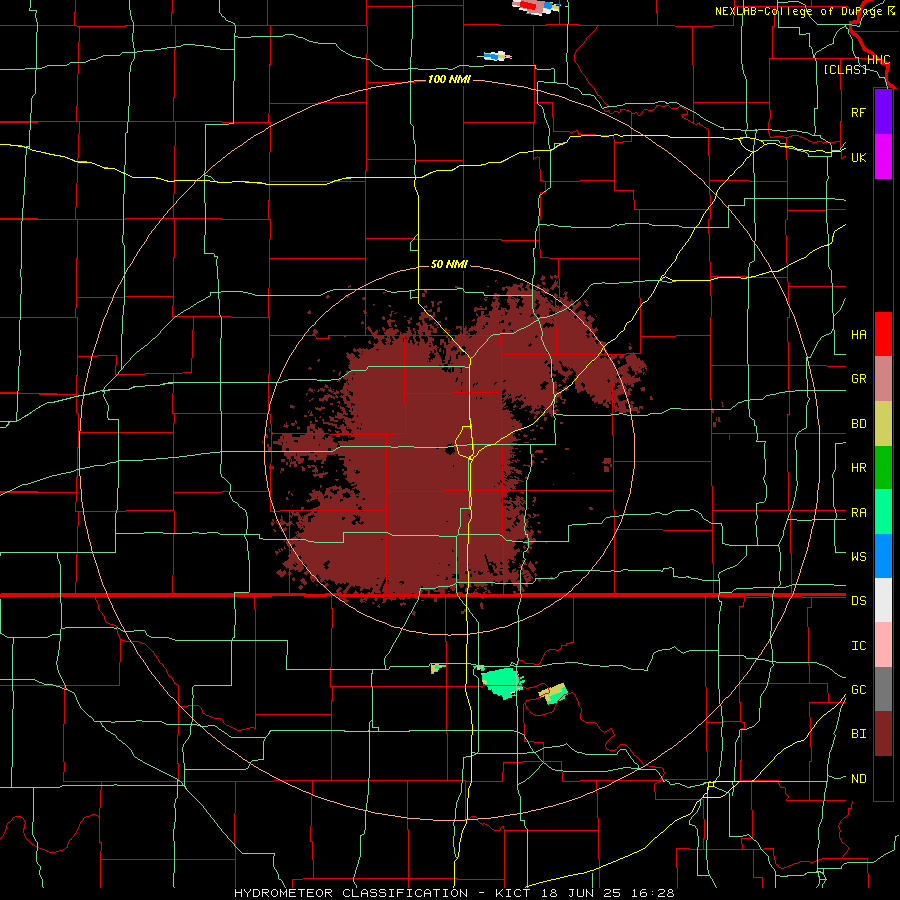
Task: Click the KICT radar site identifier
Action: click(x=514, y=893)
